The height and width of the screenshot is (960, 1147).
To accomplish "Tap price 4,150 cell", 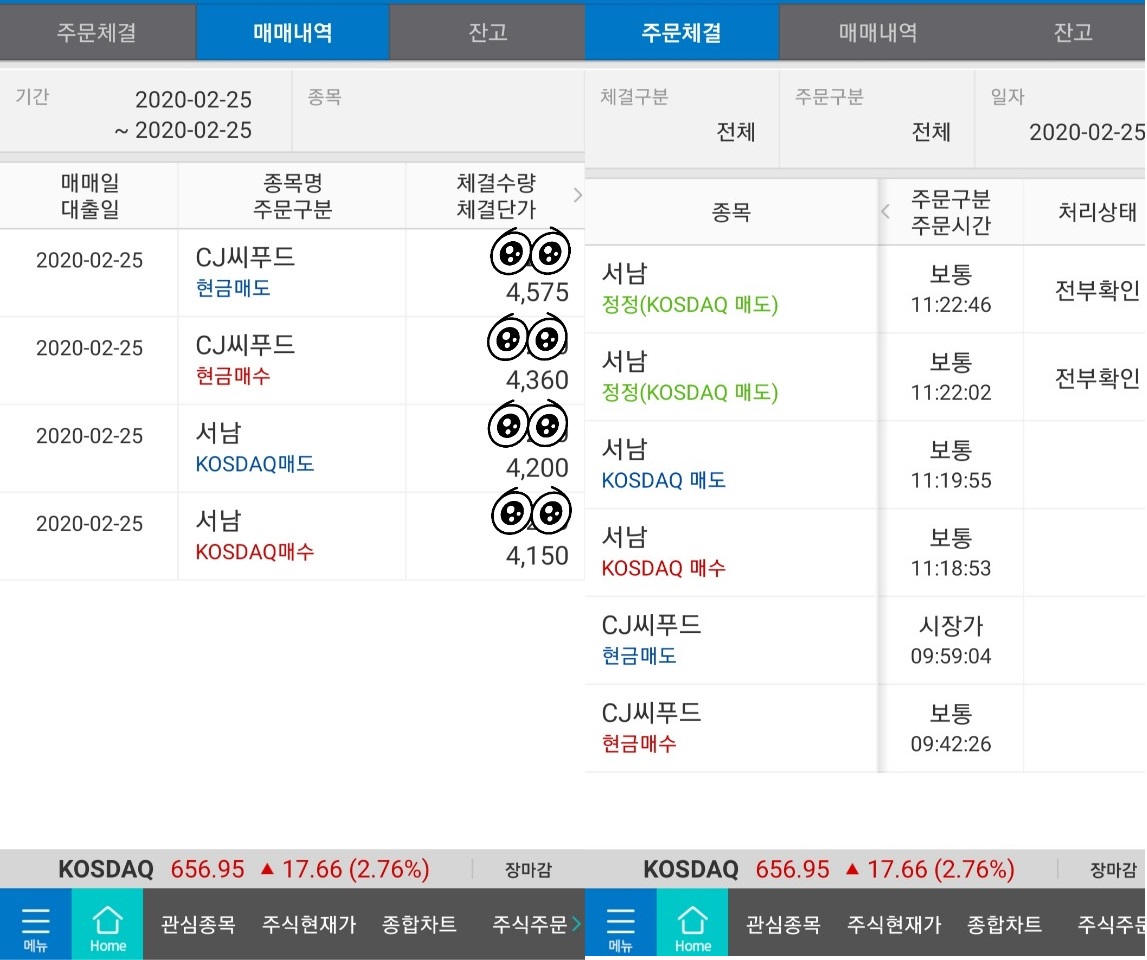I will pos(537,555).
